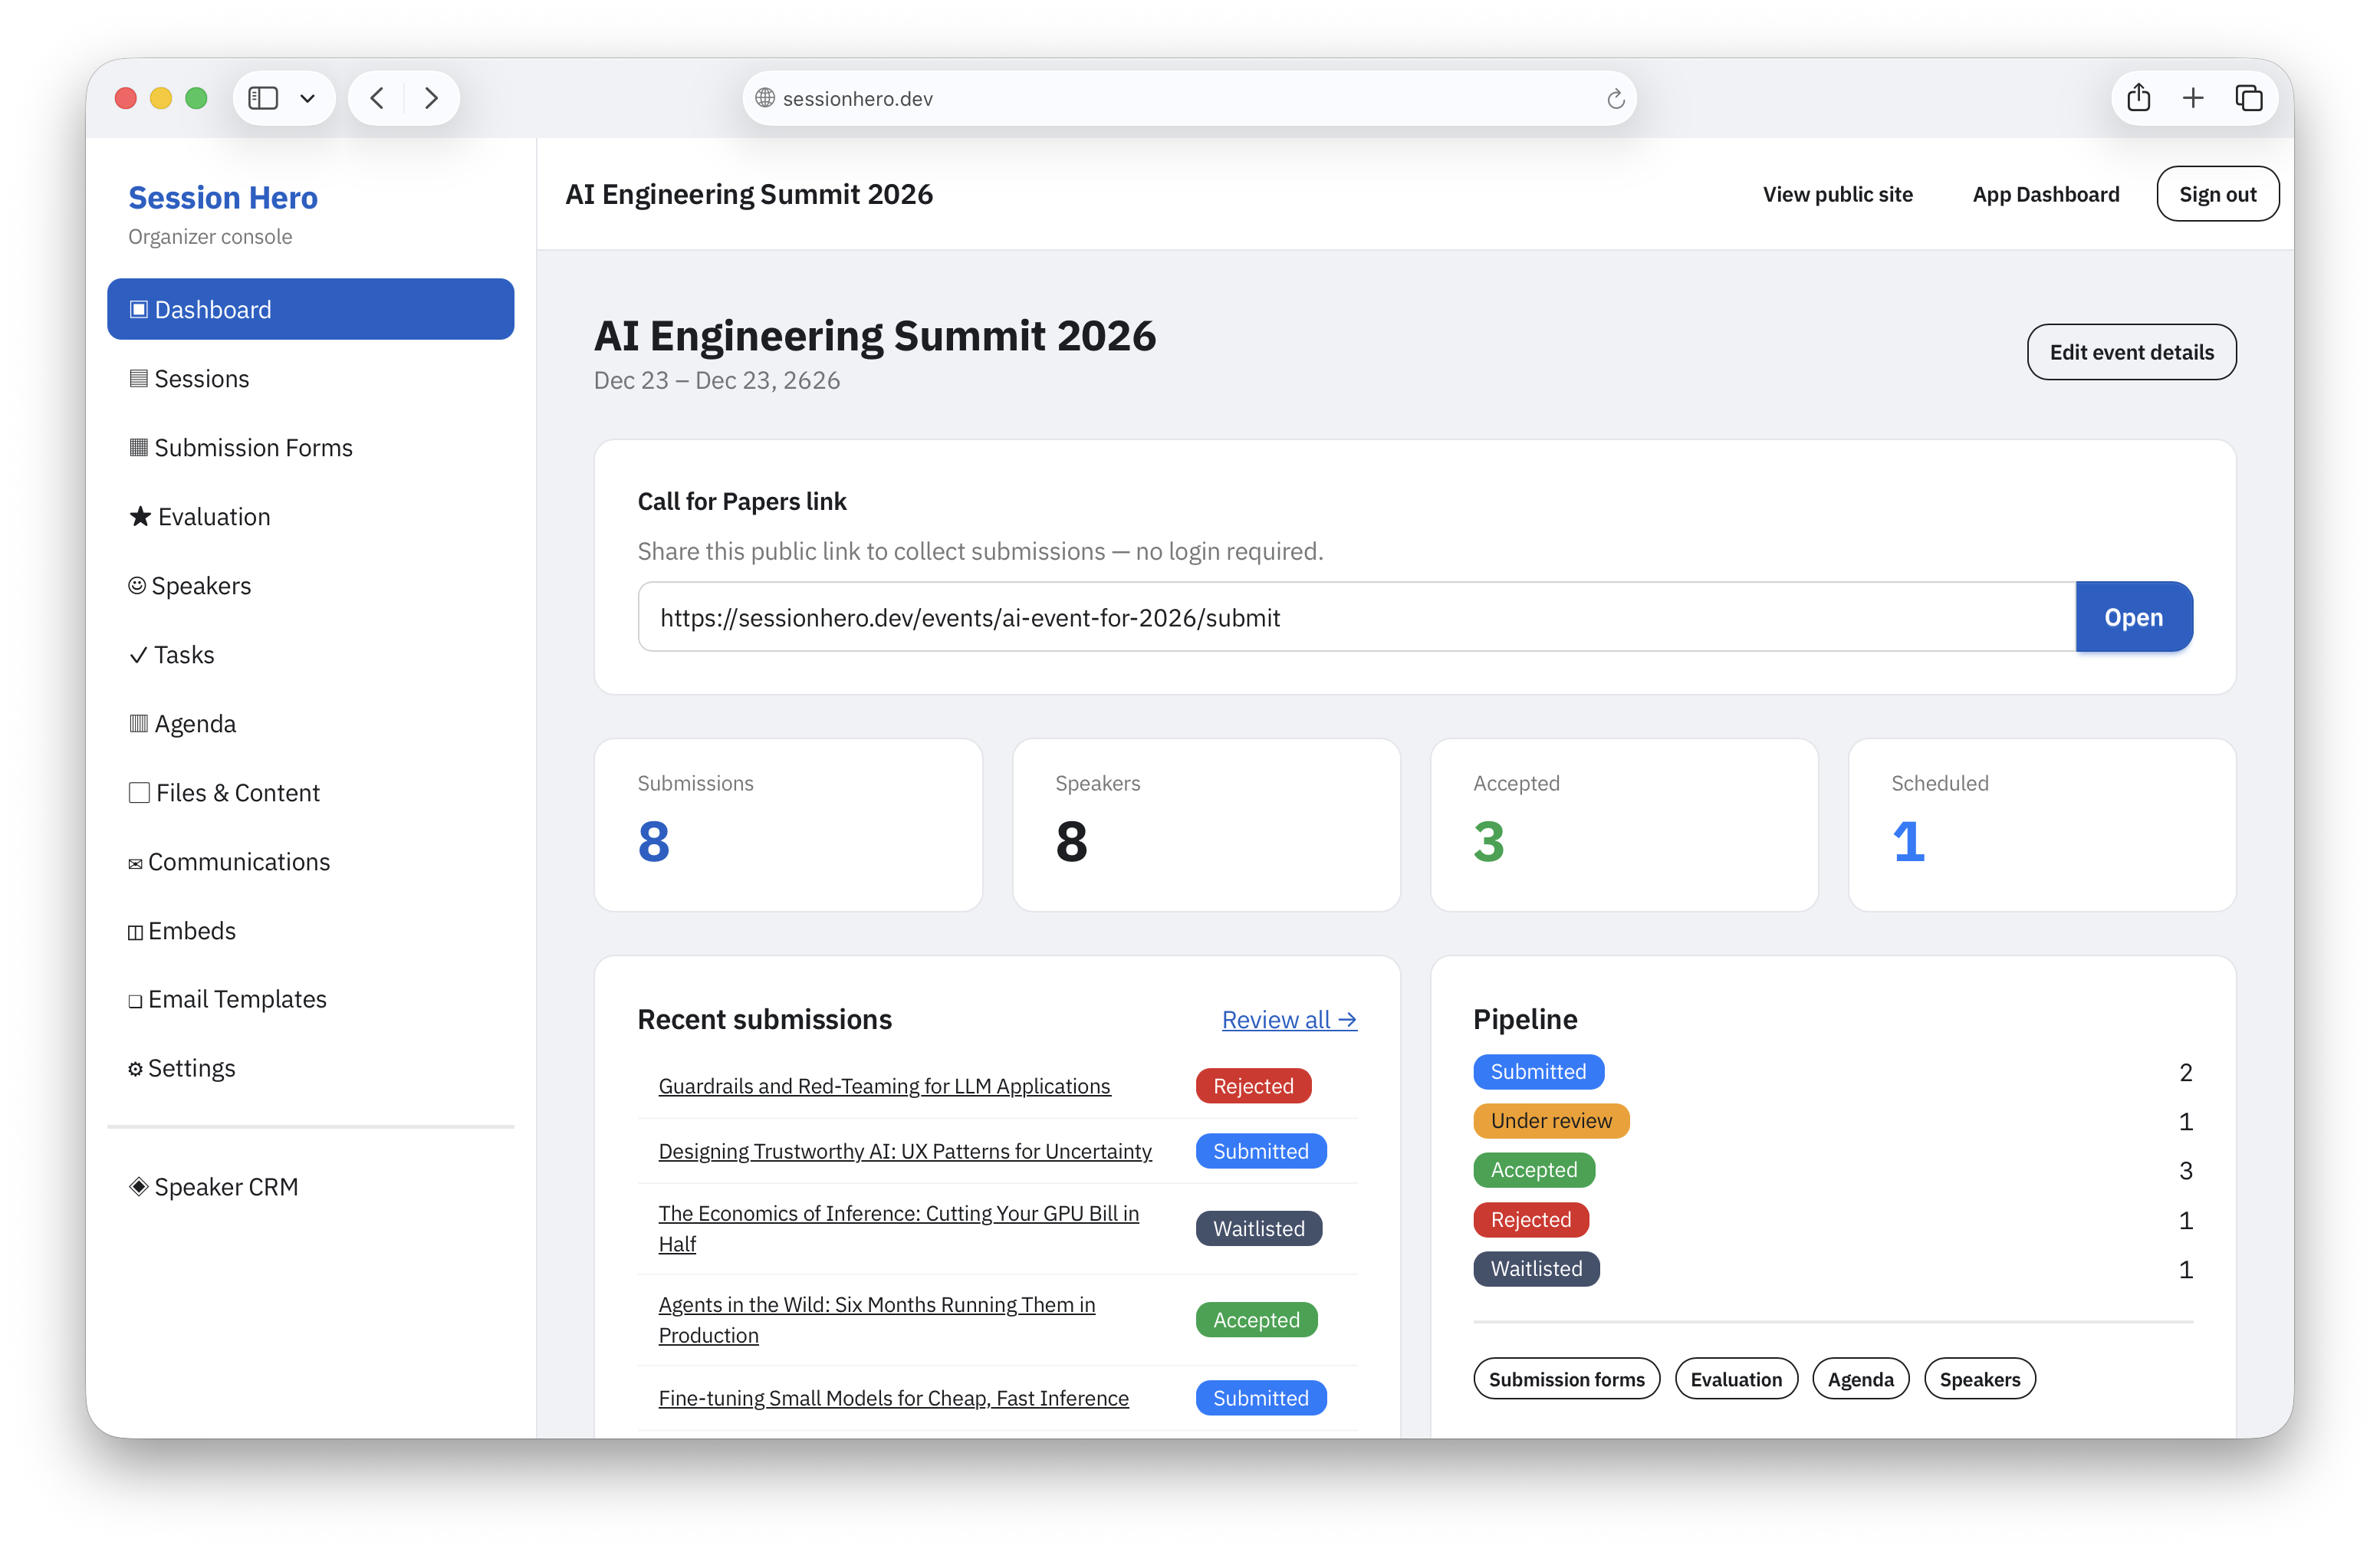Click the Sign out button

[x=2217, y=194]
